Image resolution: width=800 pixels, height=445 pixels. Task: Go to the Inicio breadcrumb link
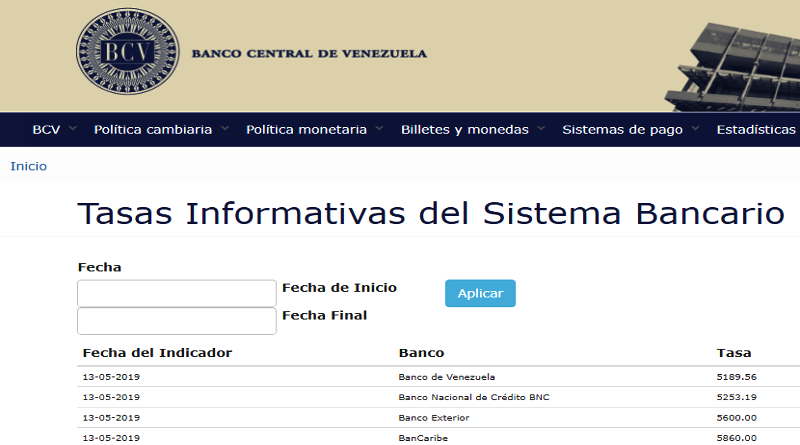[x=29, y=166]
